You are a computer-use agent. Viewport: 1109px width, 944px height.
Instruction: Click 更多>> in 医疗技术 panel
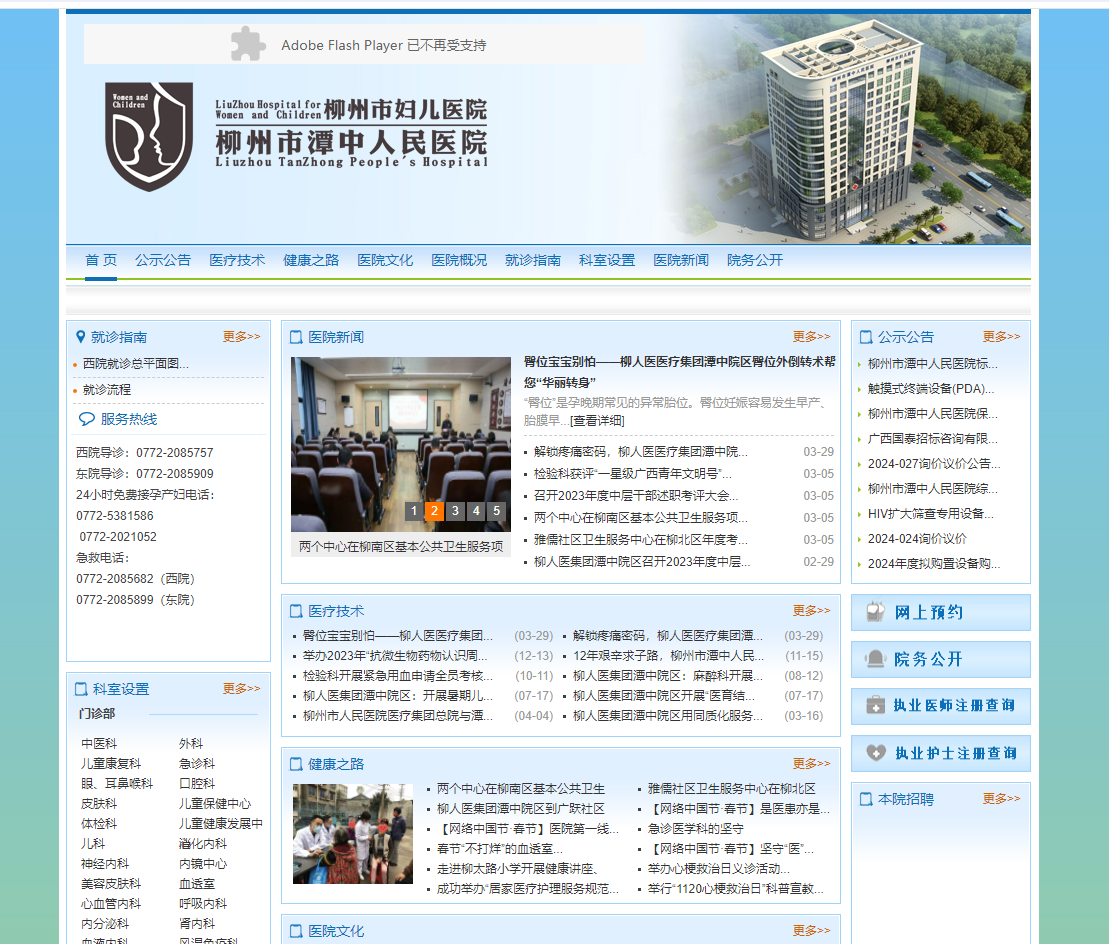pyautogui.click(x=811, y=610)
